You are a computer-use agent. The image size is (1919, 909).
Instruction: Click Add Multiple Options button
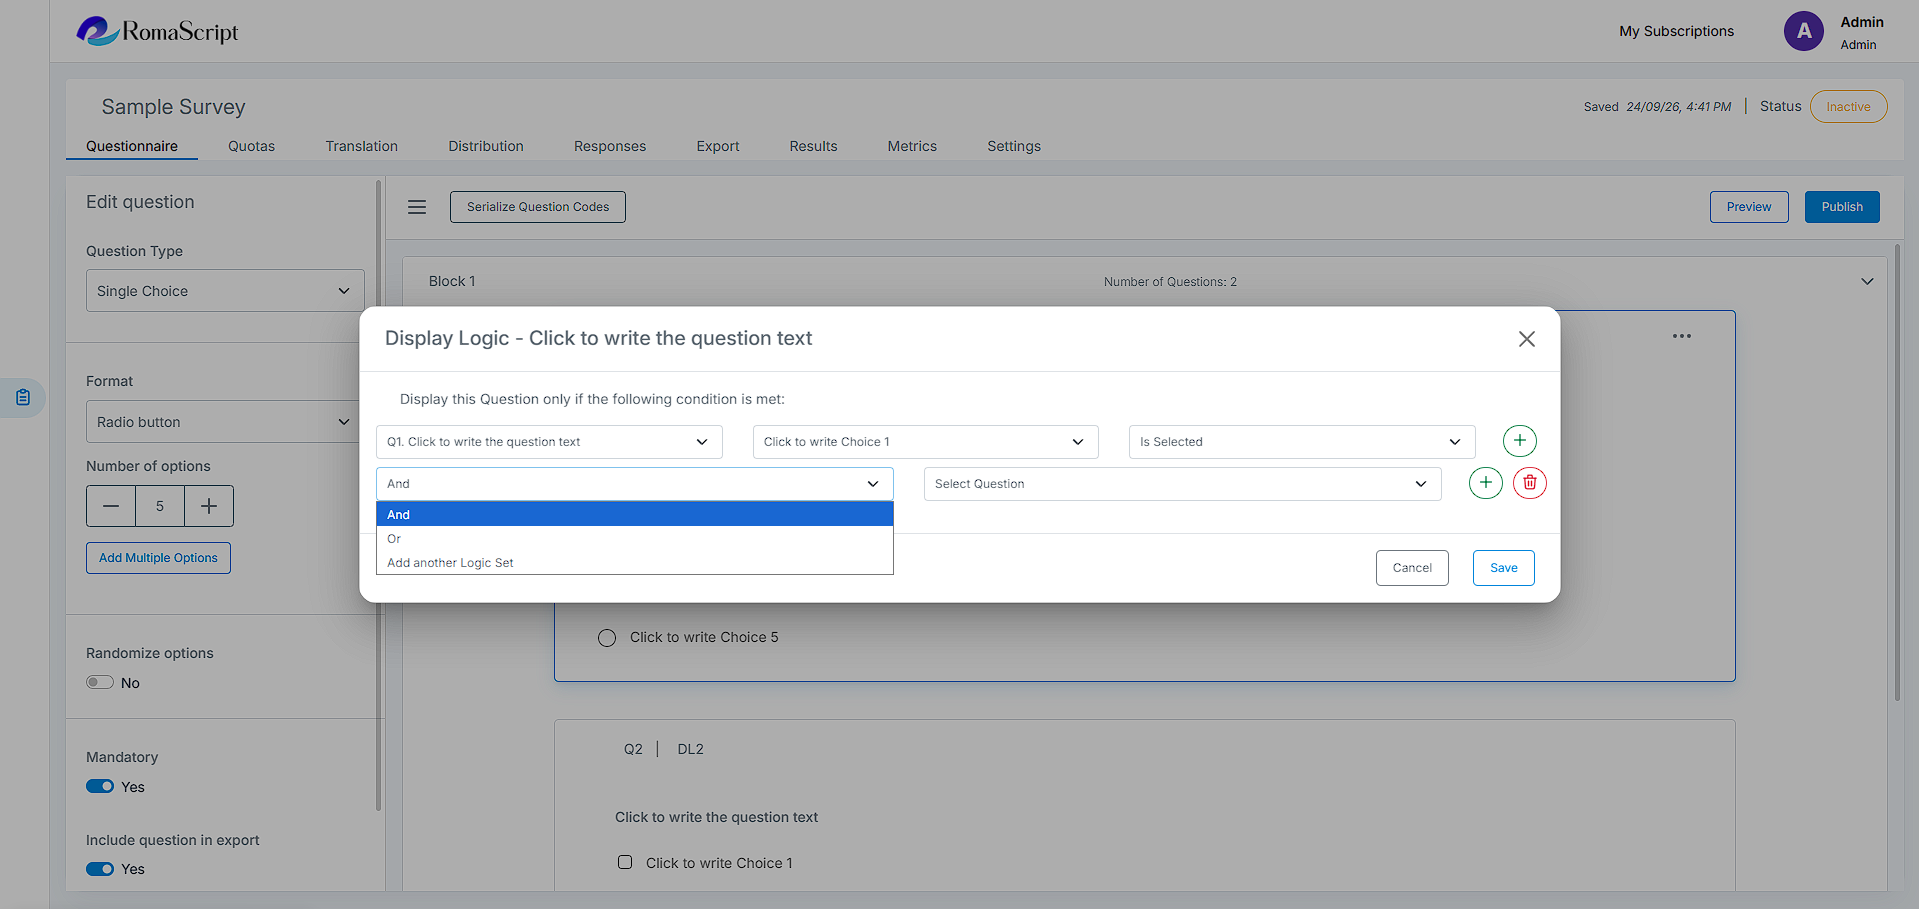[x=158, y=558]
